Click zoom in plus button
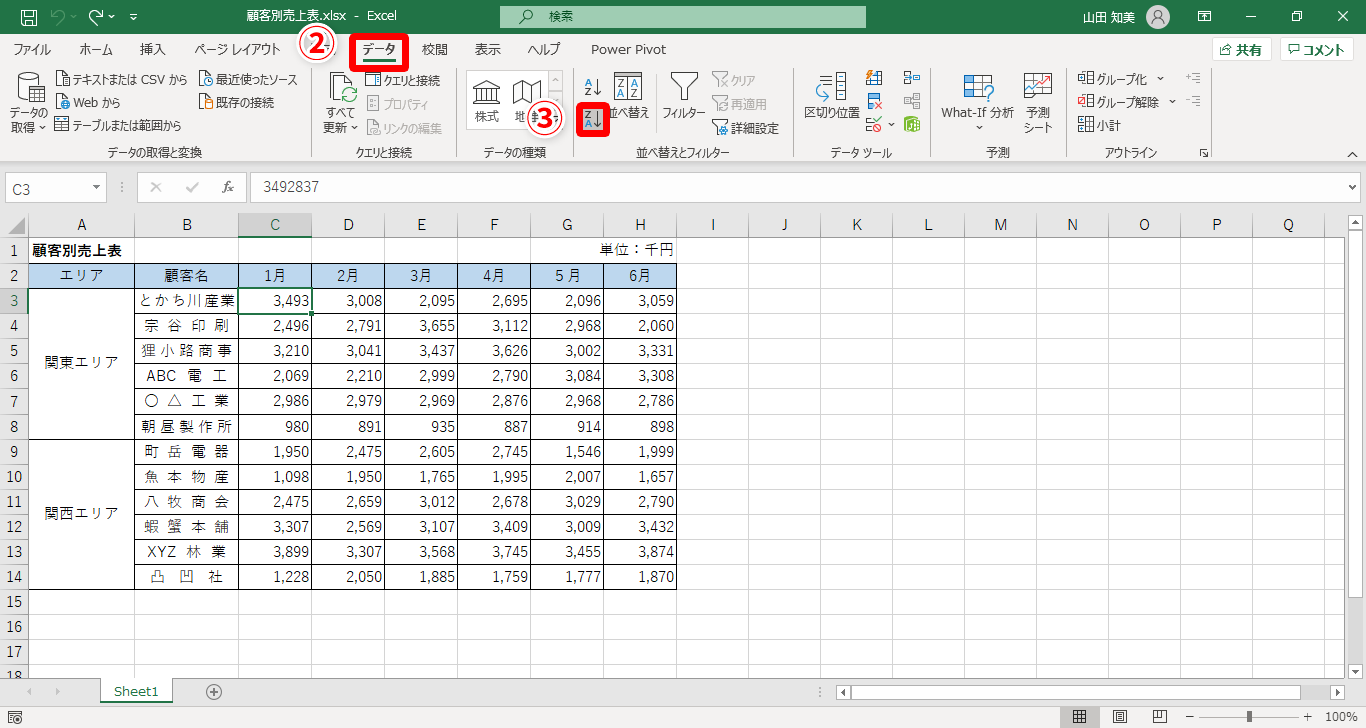Image resolution: width=1366 pixels, height=728 pixels. [x=1307, y=717]
